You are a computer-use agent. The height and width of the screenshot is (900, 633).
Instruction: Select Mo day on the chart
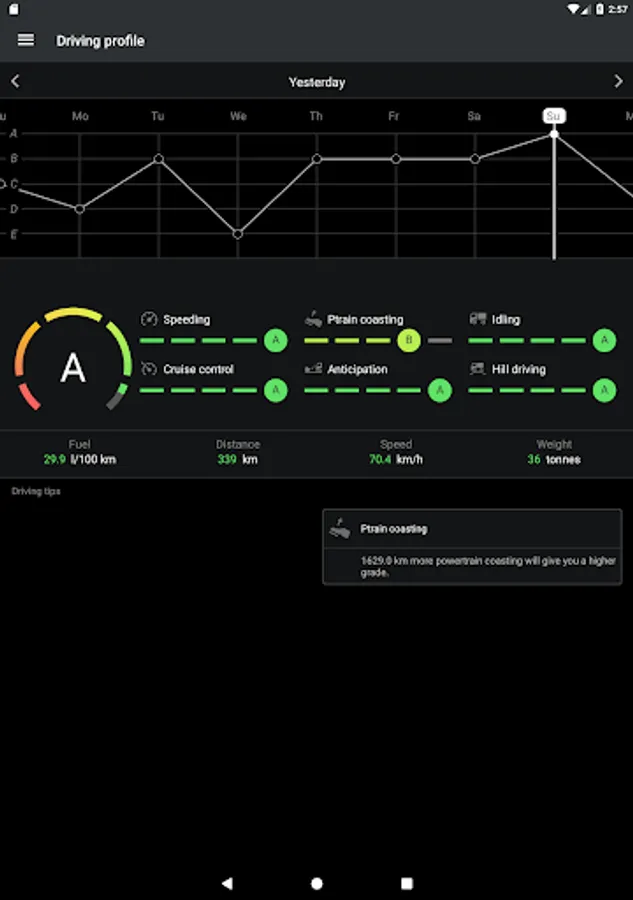80,116
